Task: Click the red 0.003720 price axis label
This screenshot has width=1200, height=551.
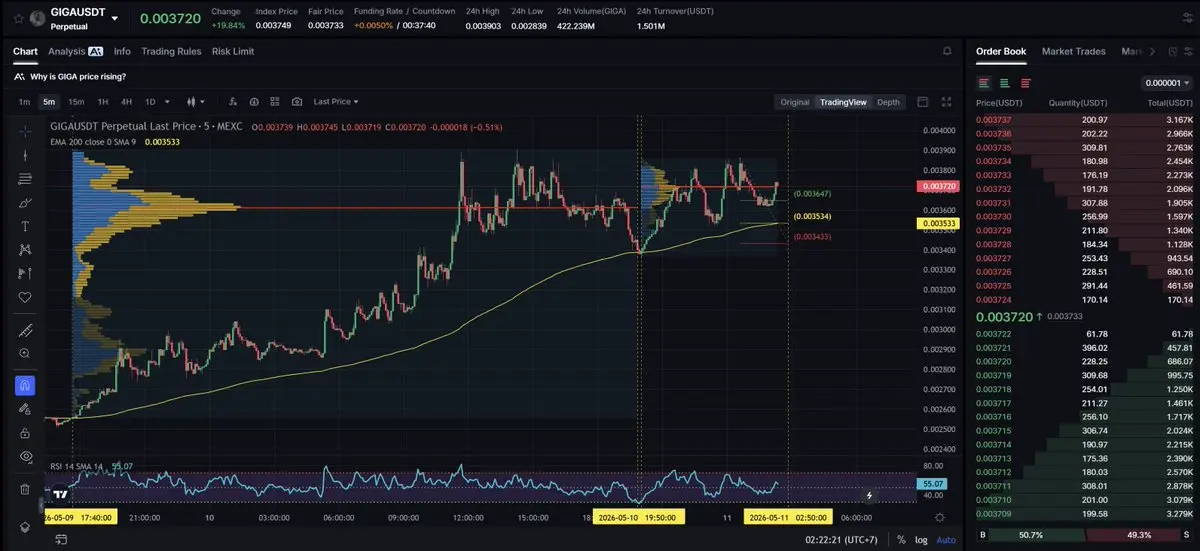Action: (x=938, y=186)
